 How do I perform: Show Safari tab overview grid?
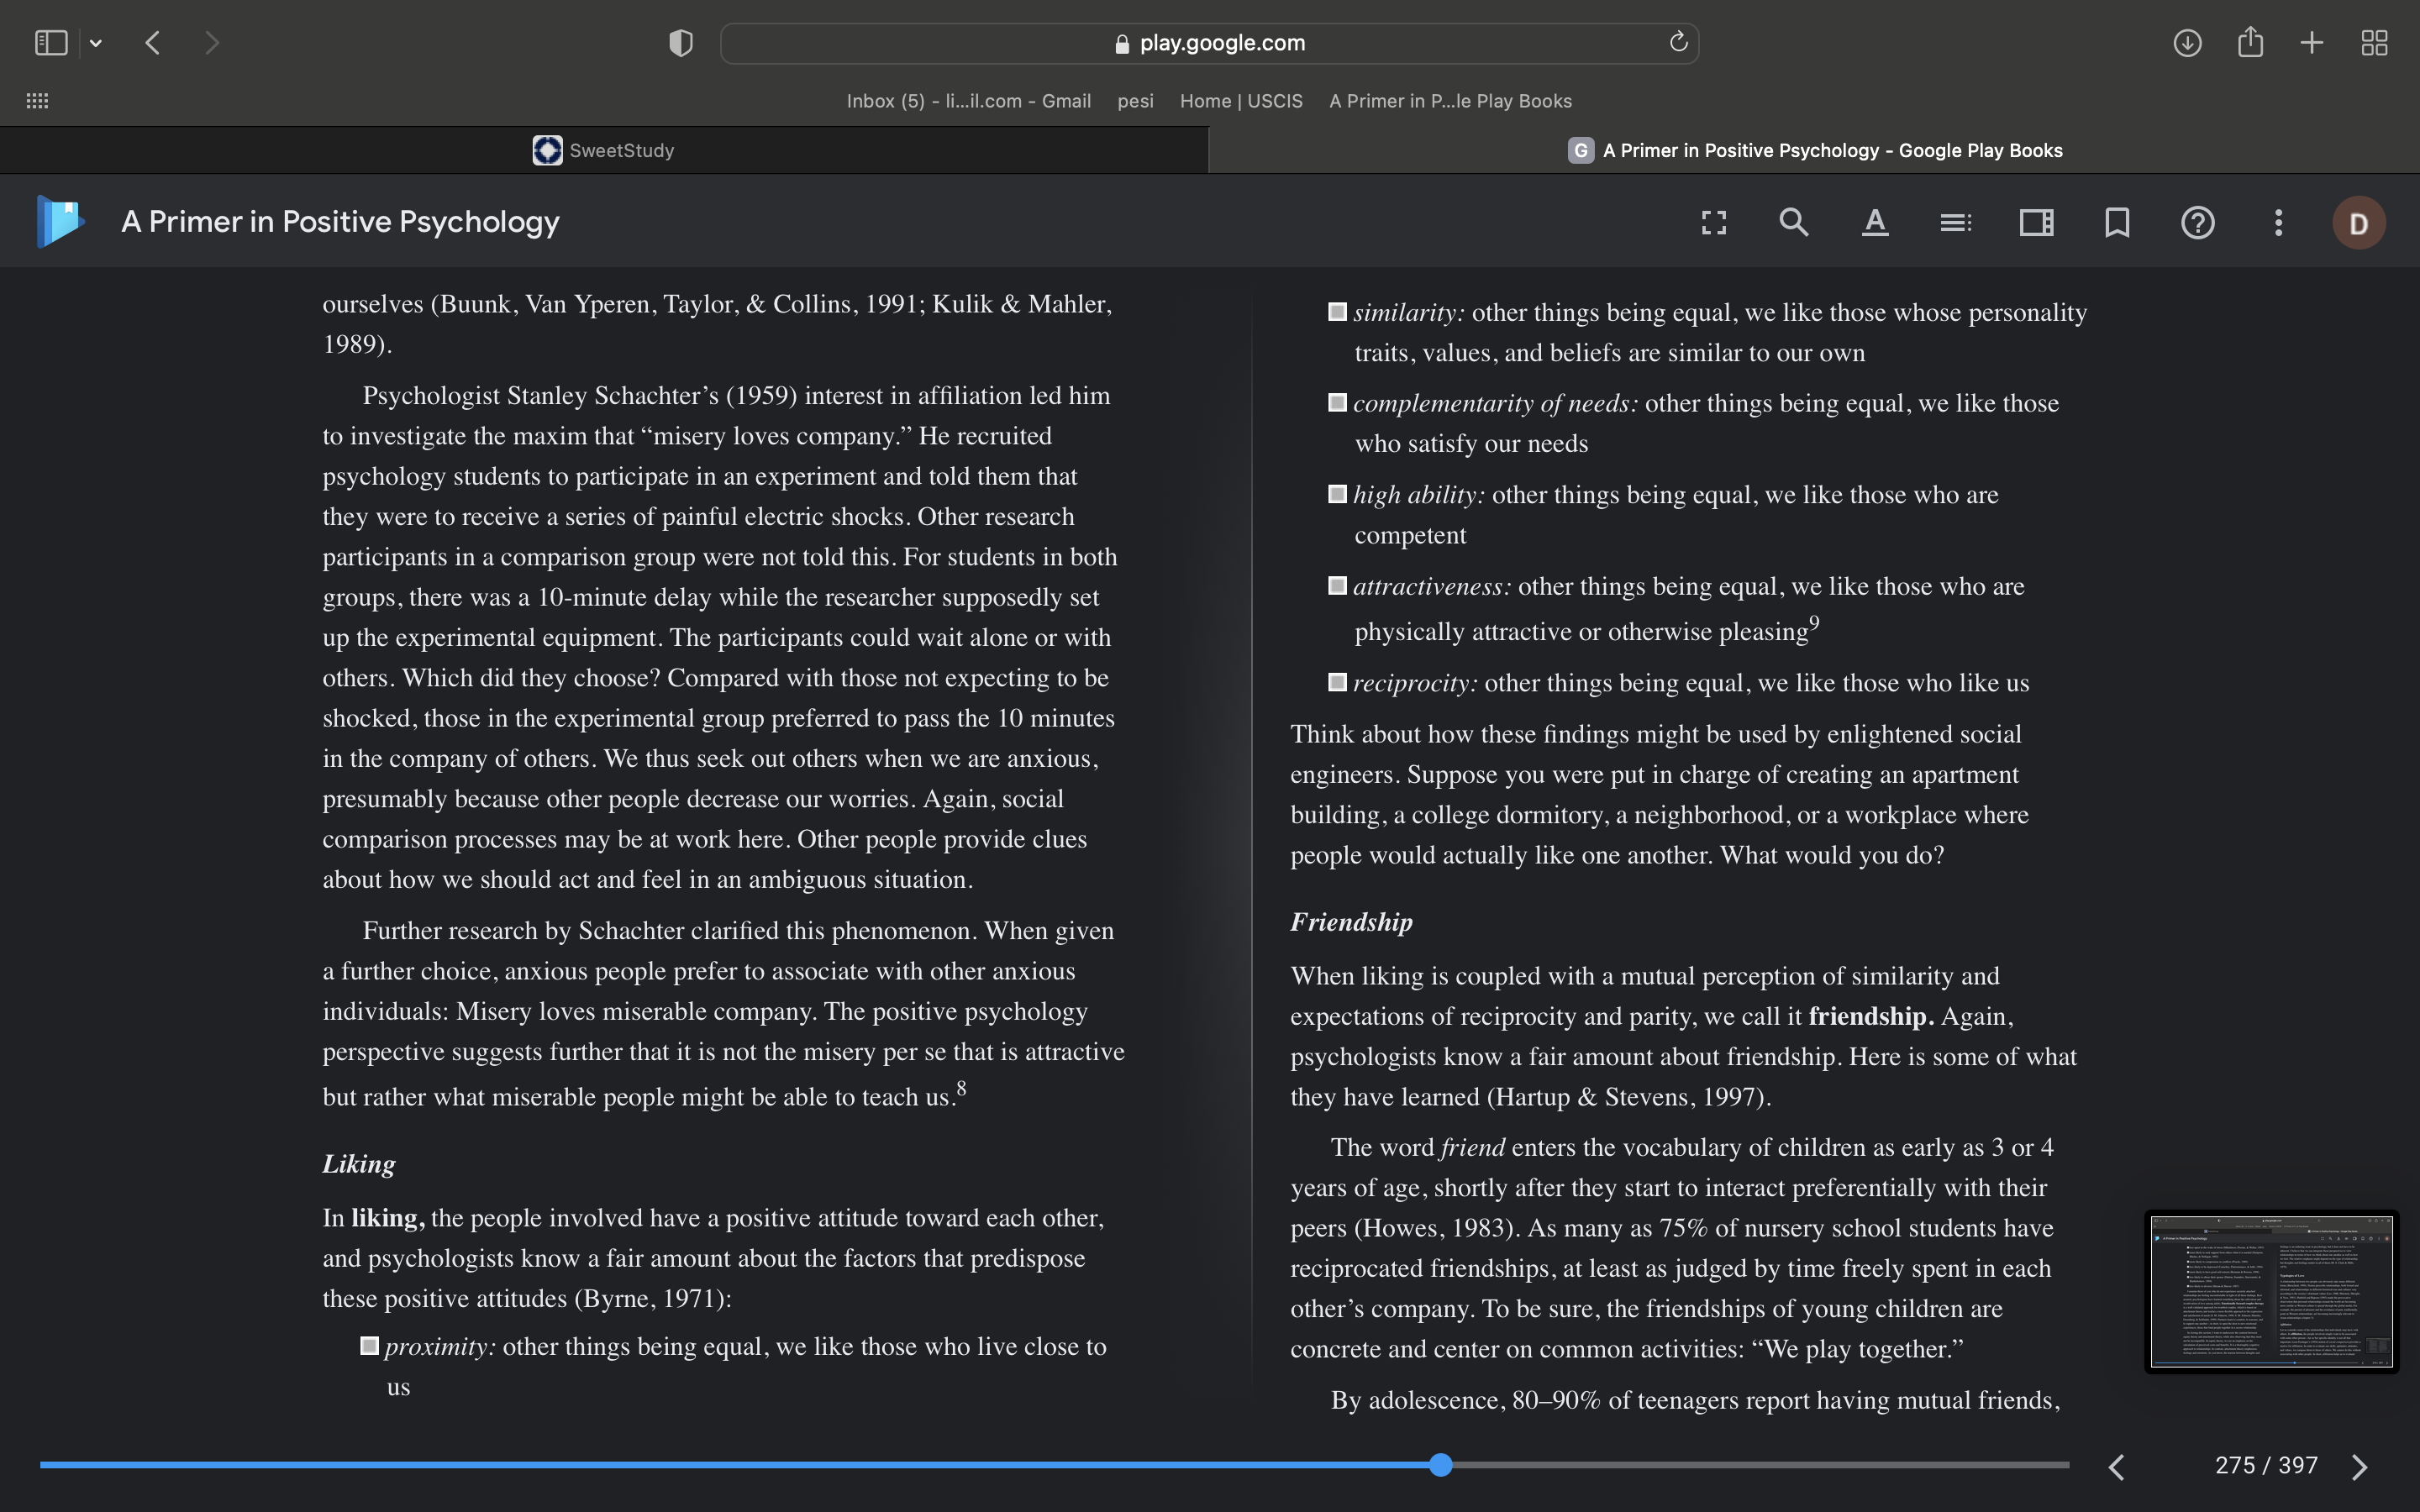pyautogui.click(x=2374, y=43)
